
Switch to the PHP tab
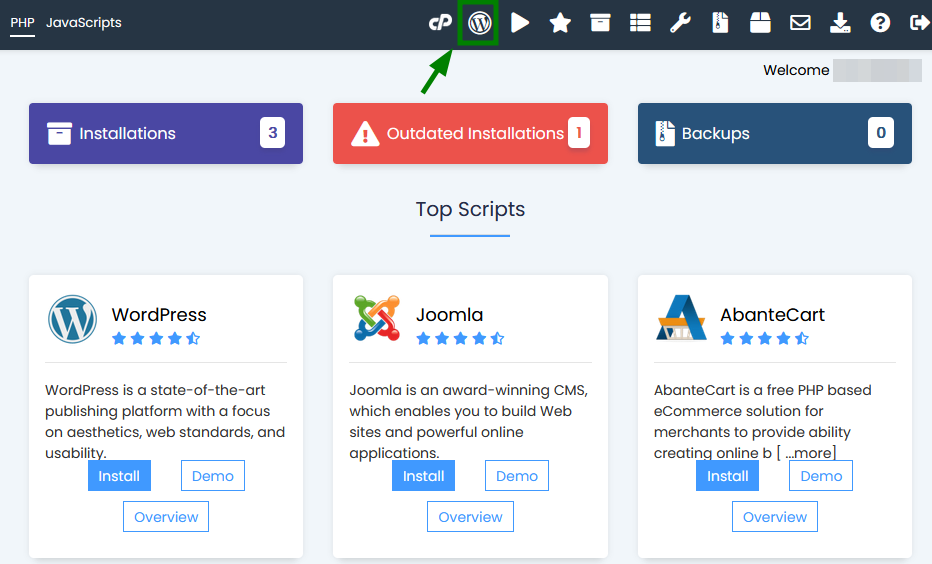(23, 23)
